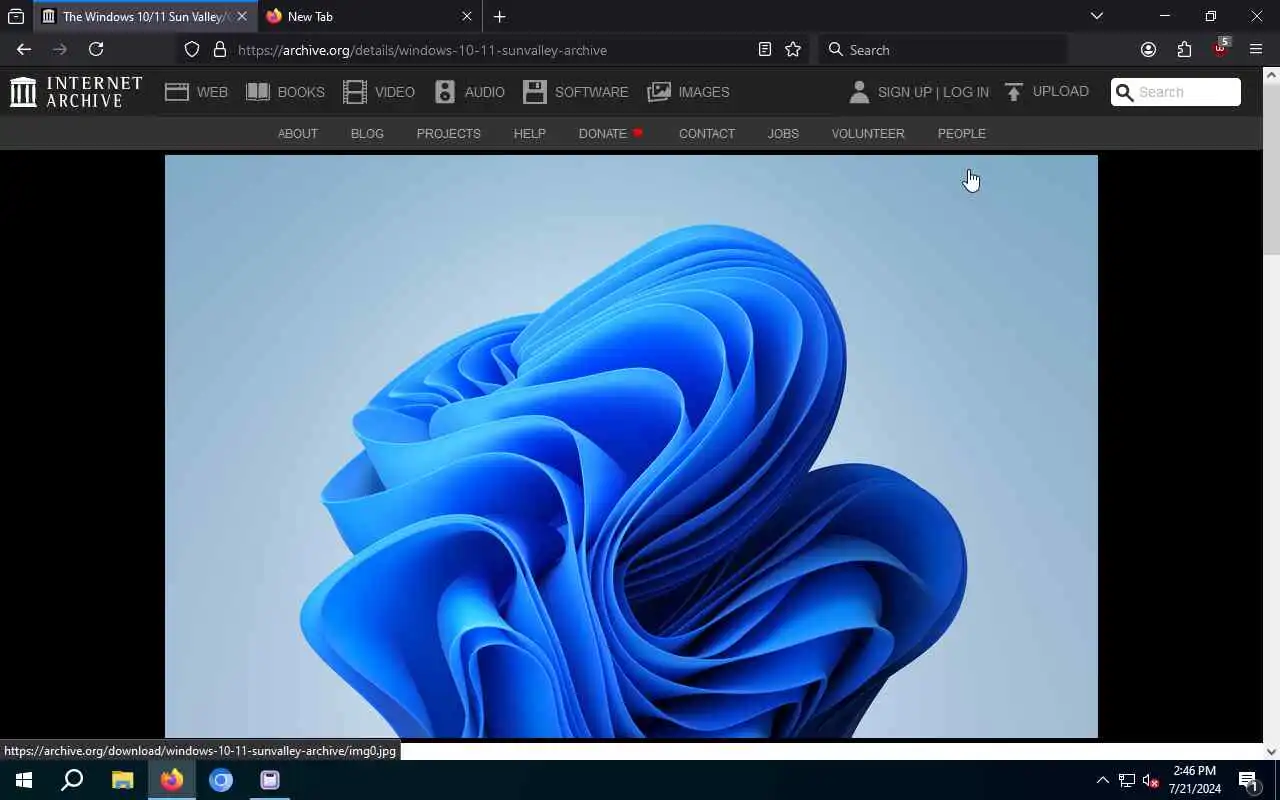Click the purple calendar taskbar app icon
This screenshot has width=1280, height=800.
(270, 780)
